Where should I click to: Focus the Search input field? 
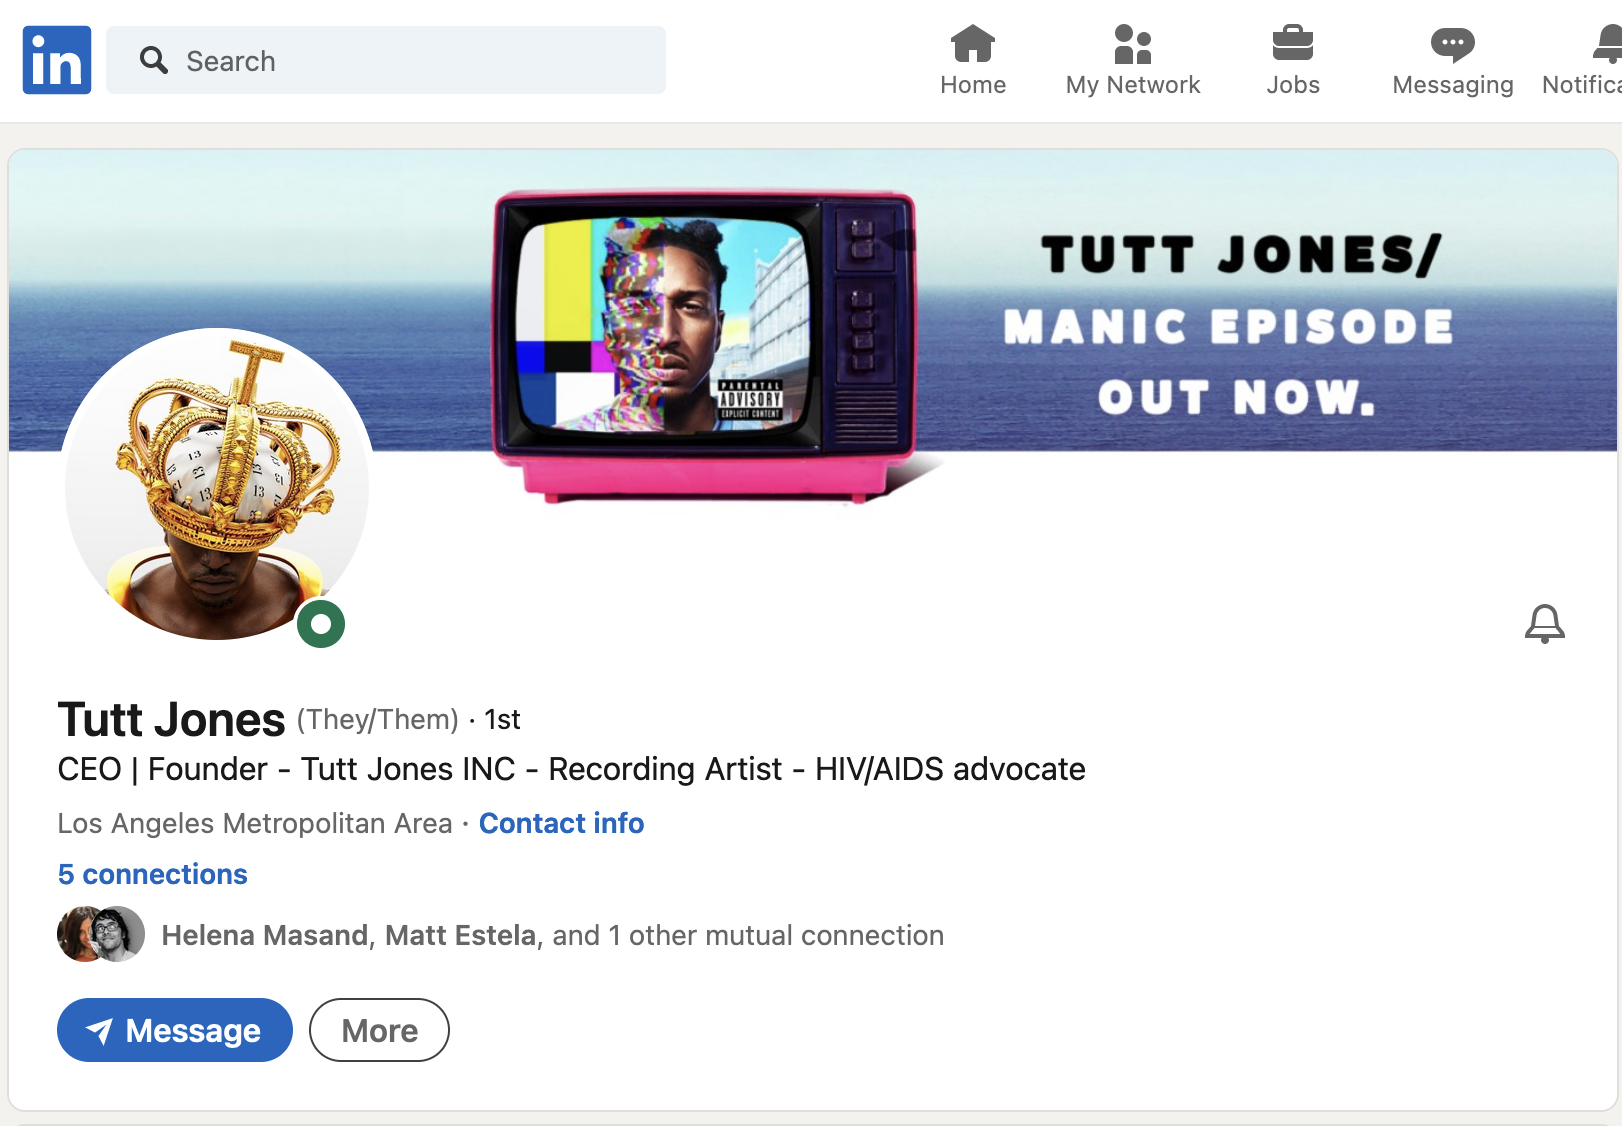tap(386, 60)
